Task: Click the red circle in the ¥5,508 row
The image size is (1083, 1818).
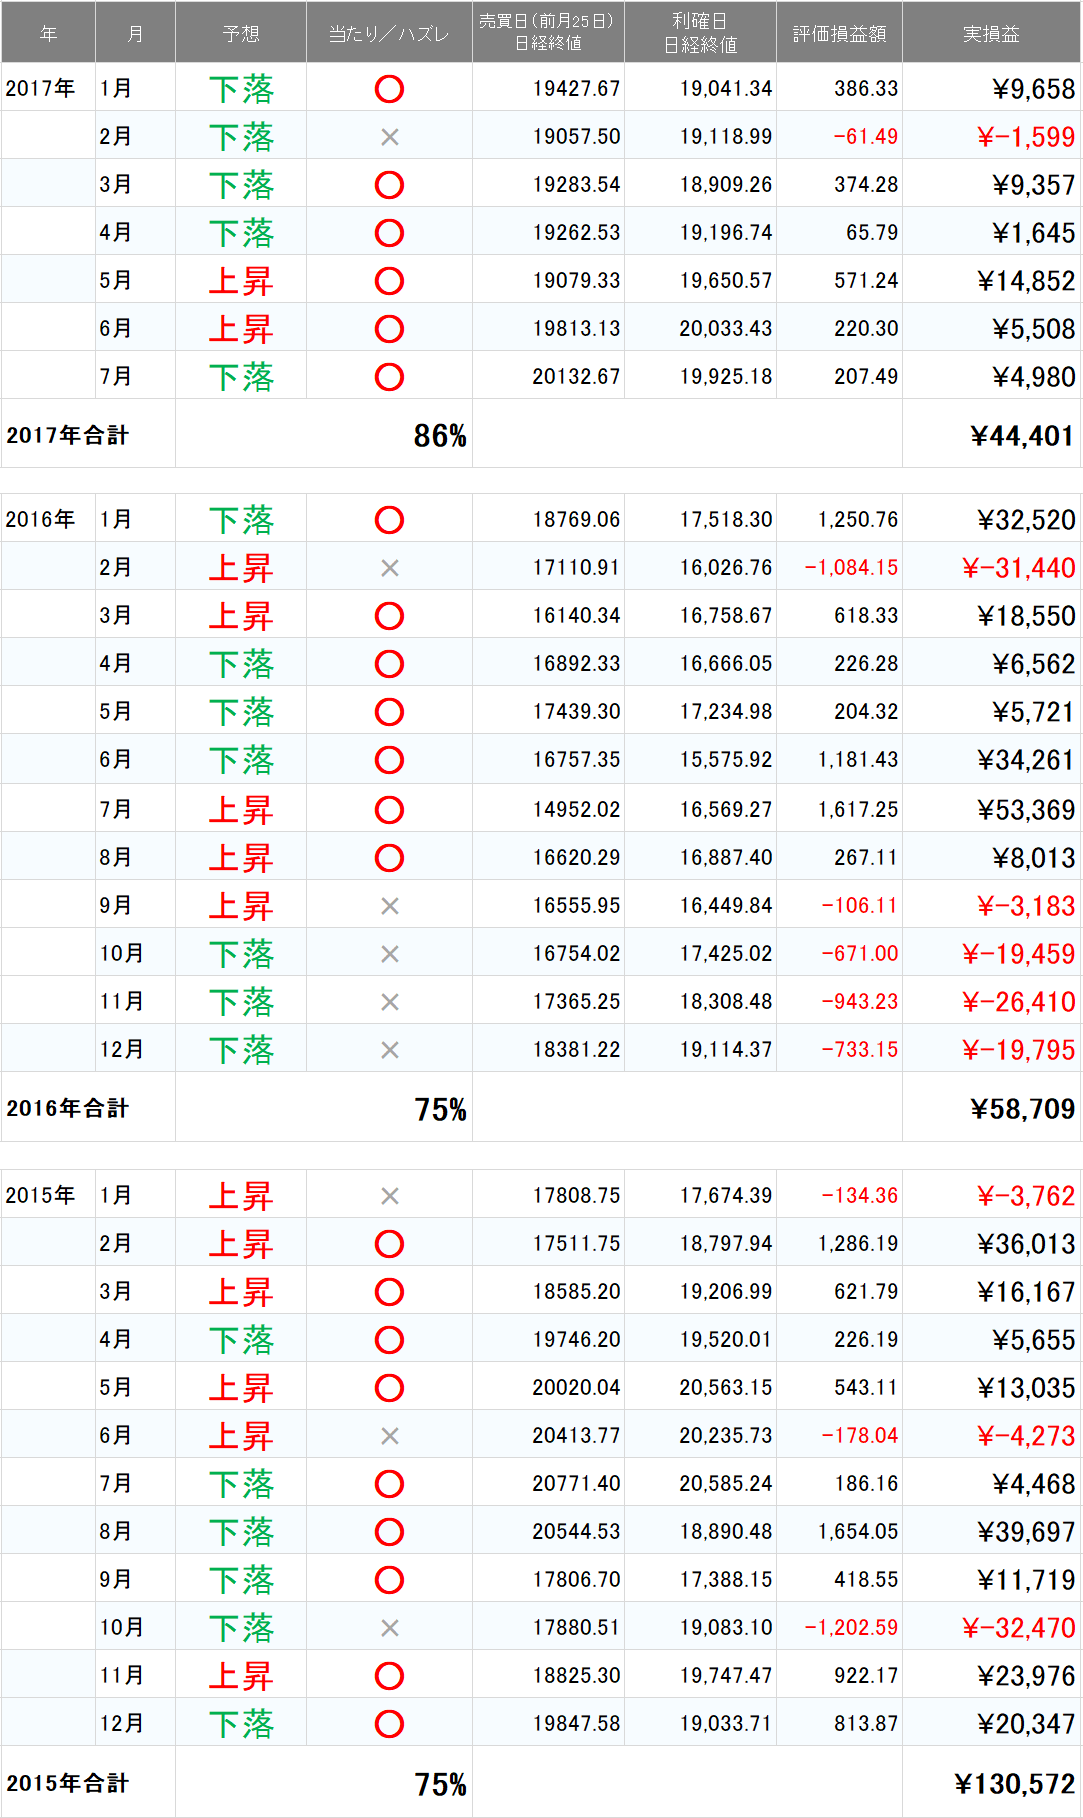Action: (x=389, y=329)
